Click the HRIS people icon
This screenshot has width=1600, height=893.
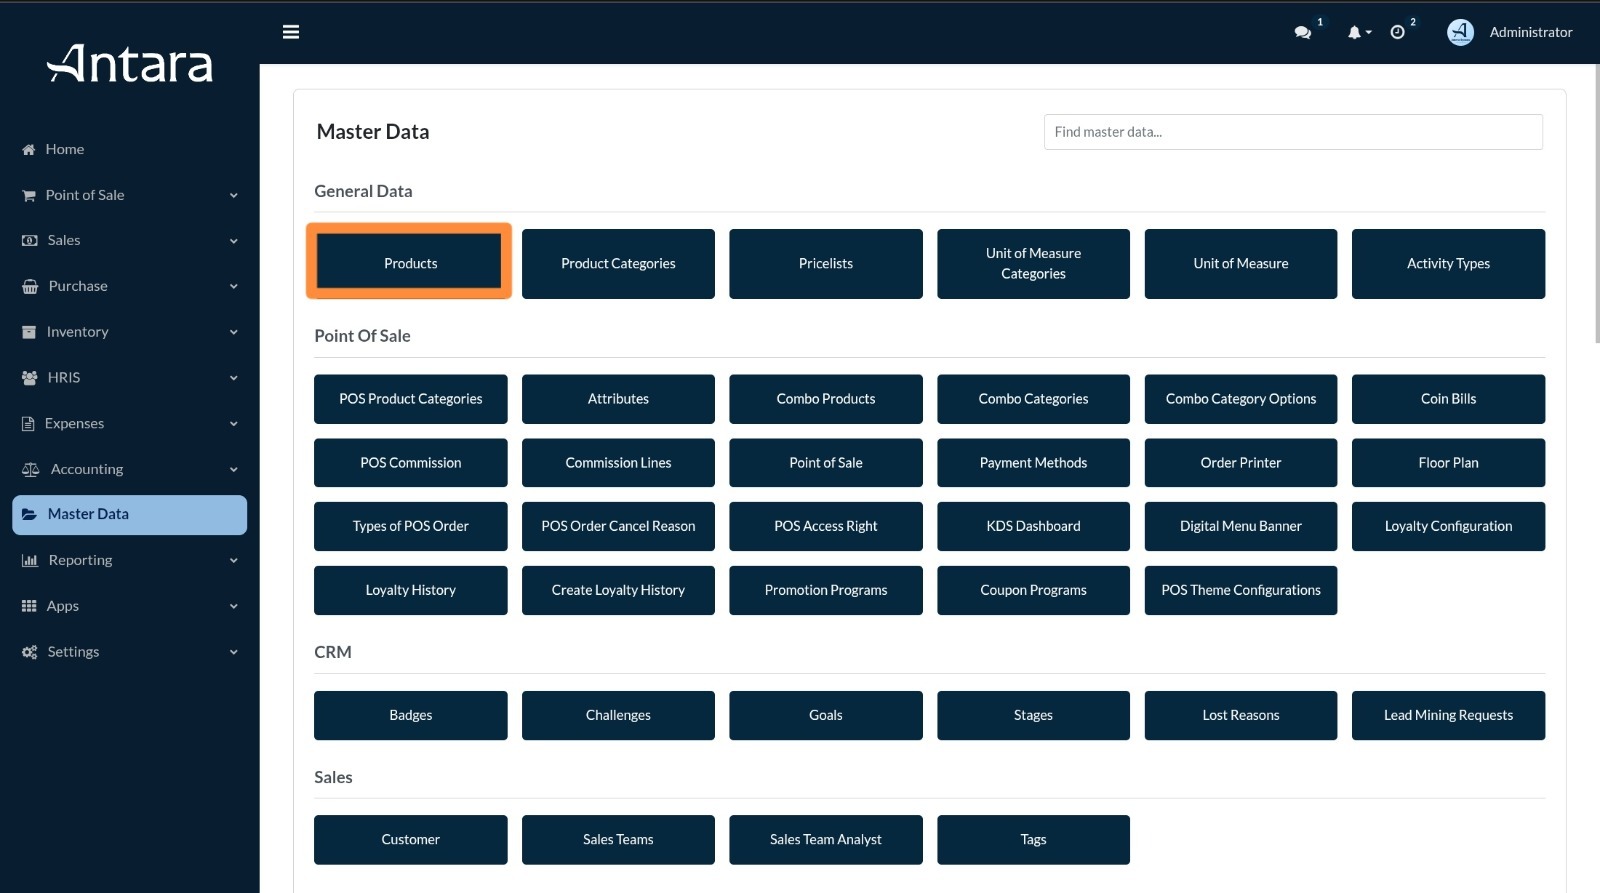tap(30, 378)
